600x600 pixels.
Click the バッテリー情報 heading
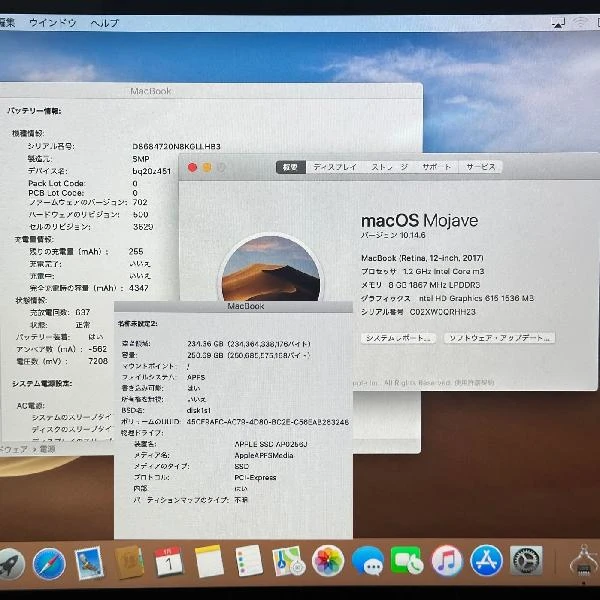[x=34, y=111]
